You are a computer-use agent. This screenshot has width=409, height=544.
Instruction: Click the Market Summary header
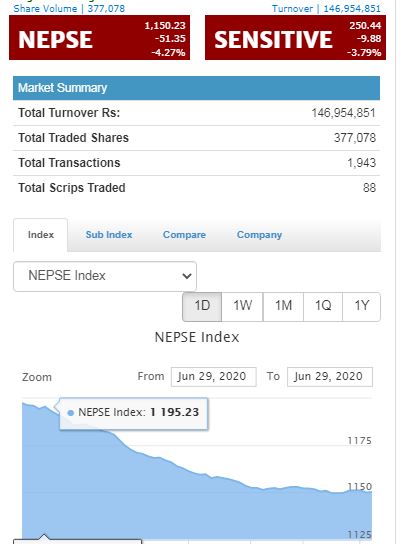click(x=196, y=88)
